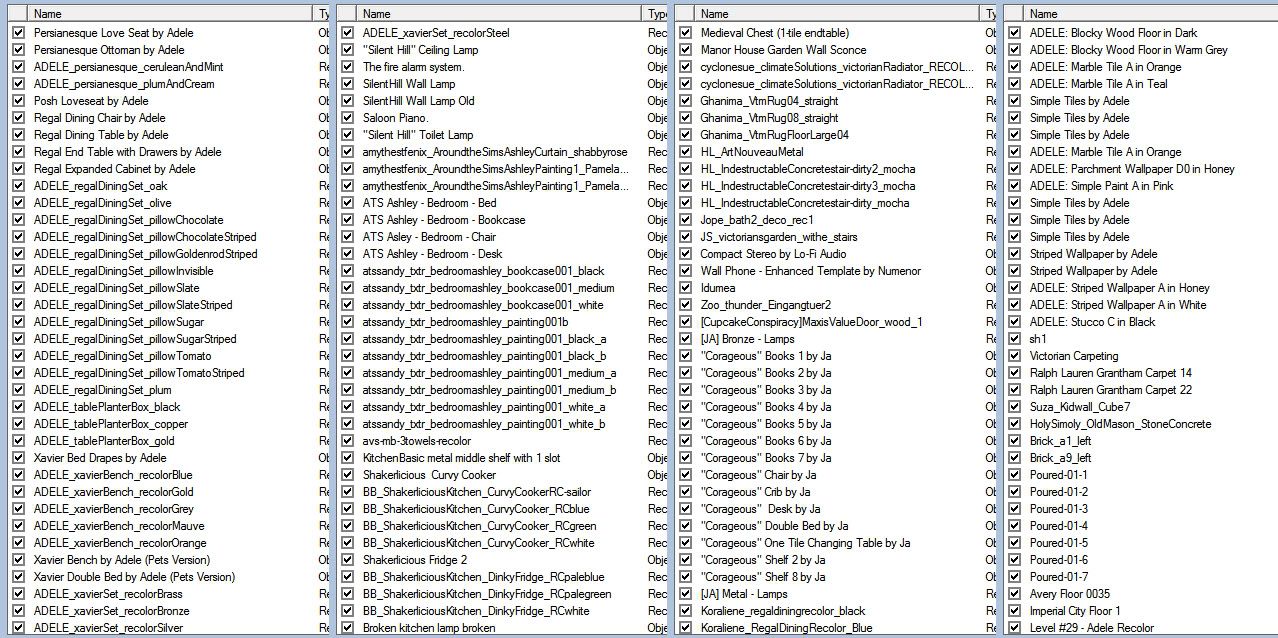This screenshot has width=1278, height=638.
Task: Toggle the Medieval Chest (1-tile endtable) checkbox
Action: (x=685, y=33)
